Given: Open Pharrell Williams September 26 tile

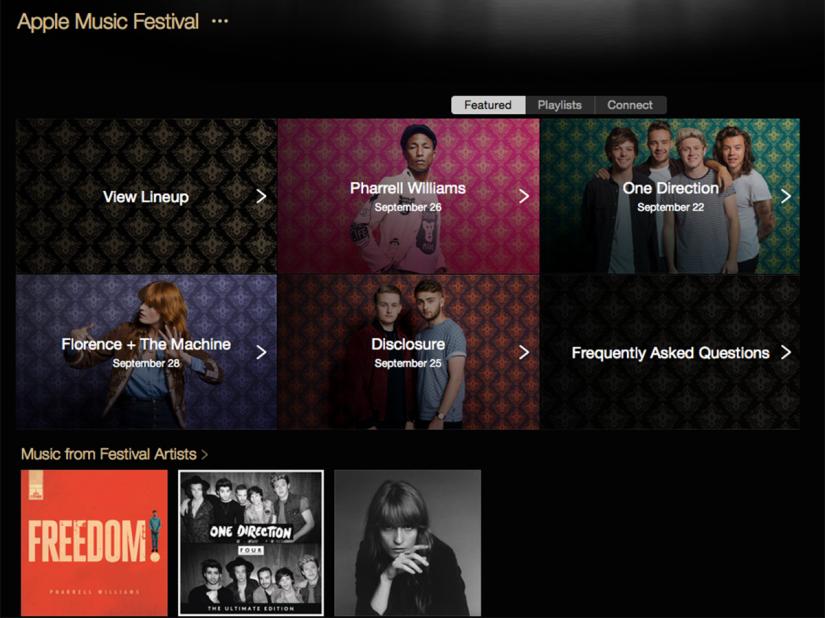Looking at the screenshot, I should (408, 196).
